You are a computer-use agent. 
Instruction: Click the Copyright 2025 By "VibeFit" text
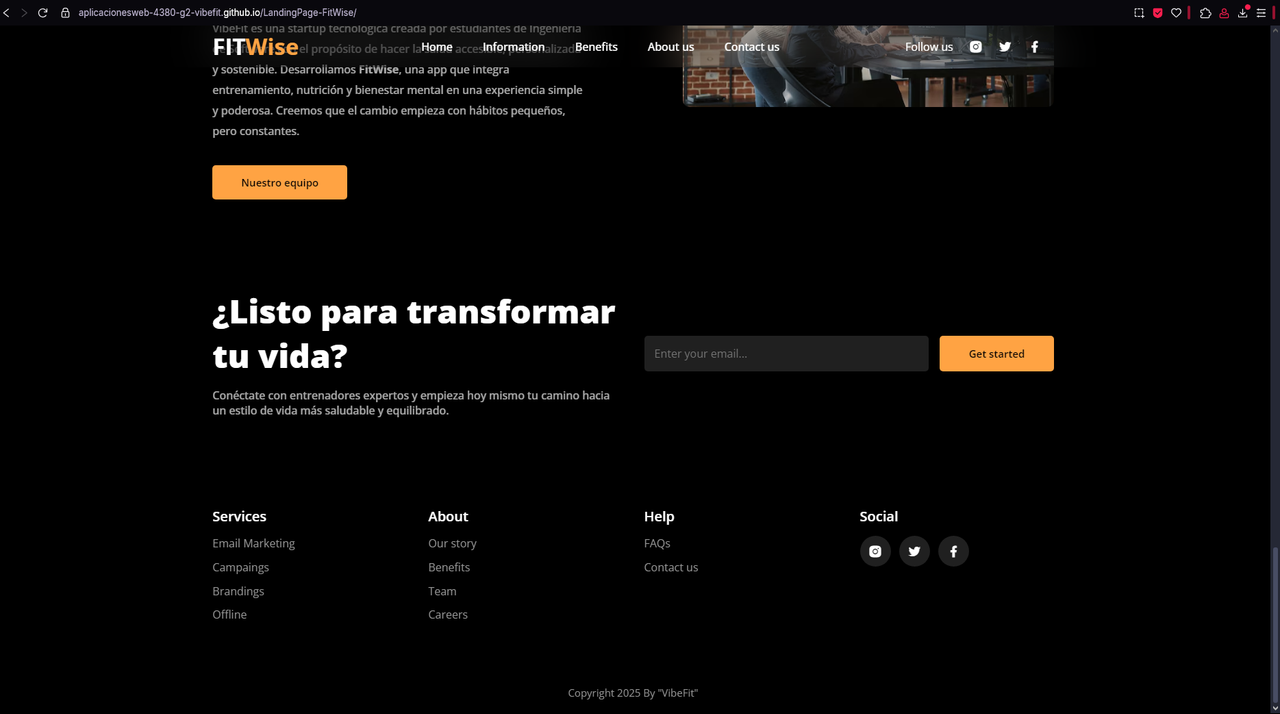633,693
